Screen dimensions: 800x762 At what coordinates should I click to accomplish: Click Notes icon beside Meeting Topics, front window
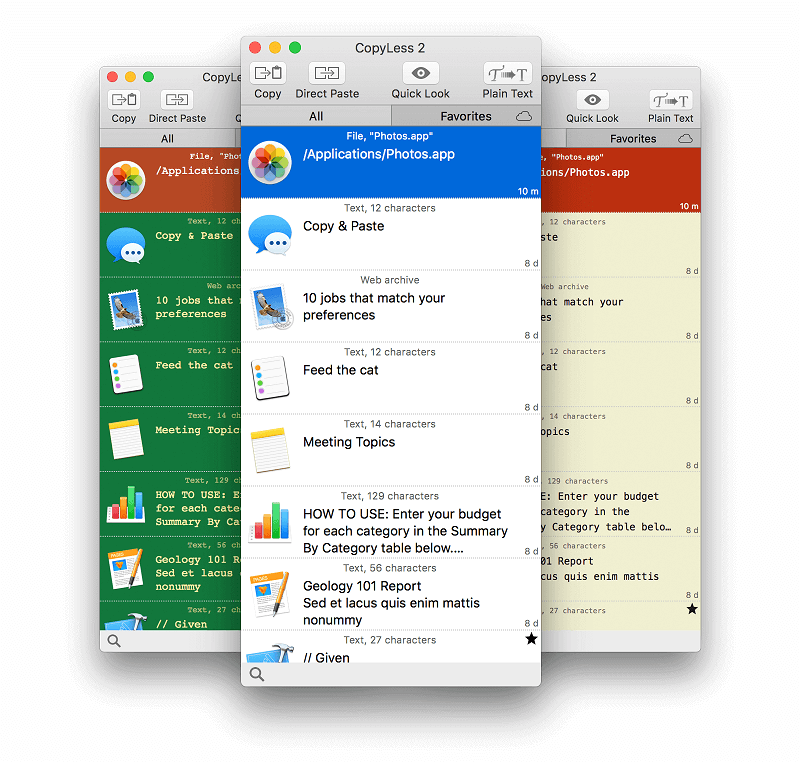pos(270,450)
